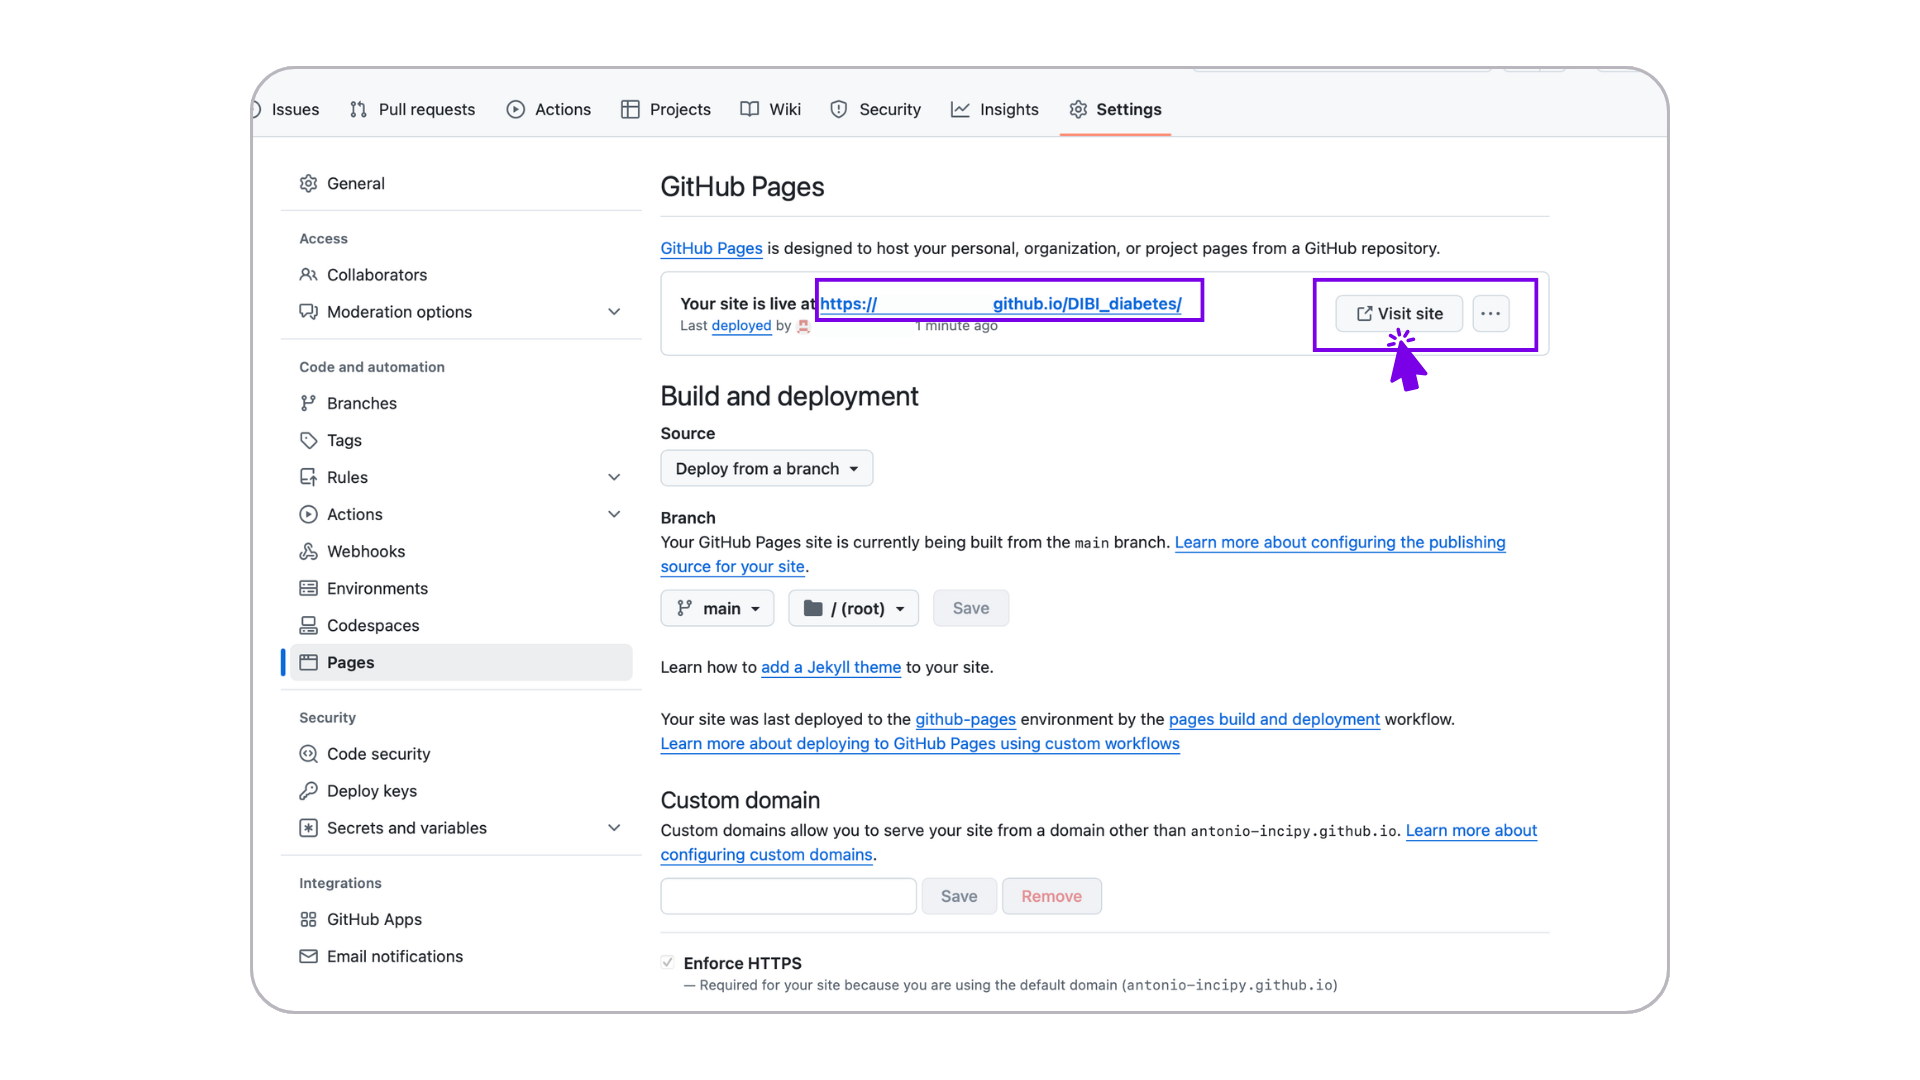Go to the Wiki tab
This screenshot has height=1080, width=1920.
click(771, 109)
